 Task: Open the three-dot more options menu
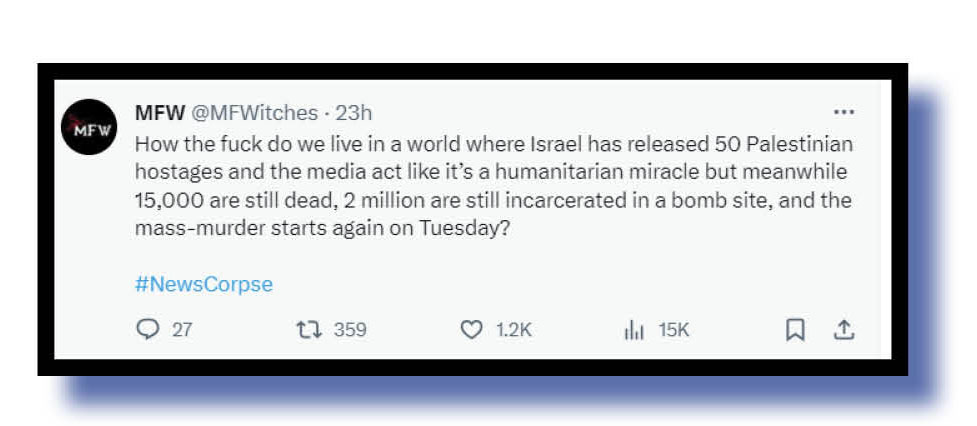[843, 112]
